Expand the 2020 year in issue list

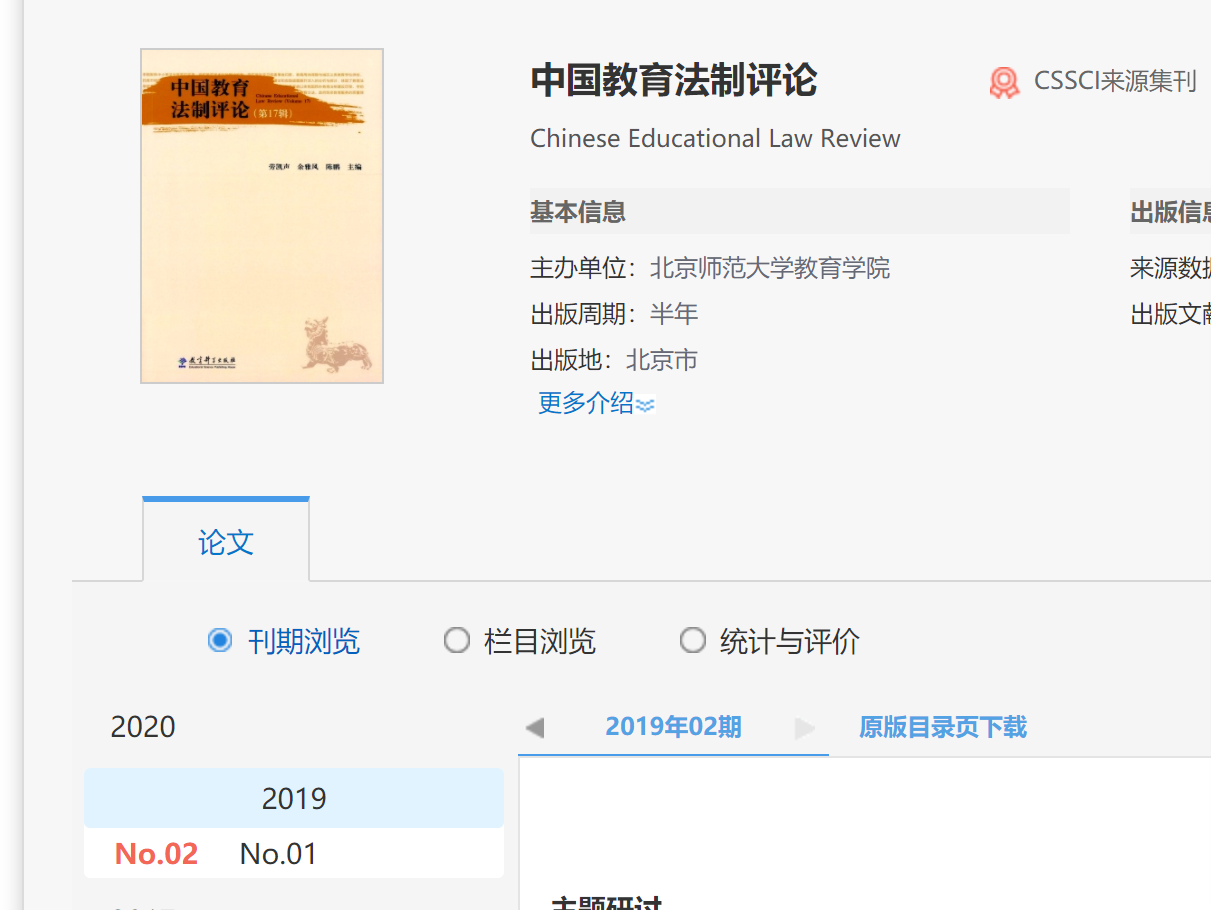[143, 727]
